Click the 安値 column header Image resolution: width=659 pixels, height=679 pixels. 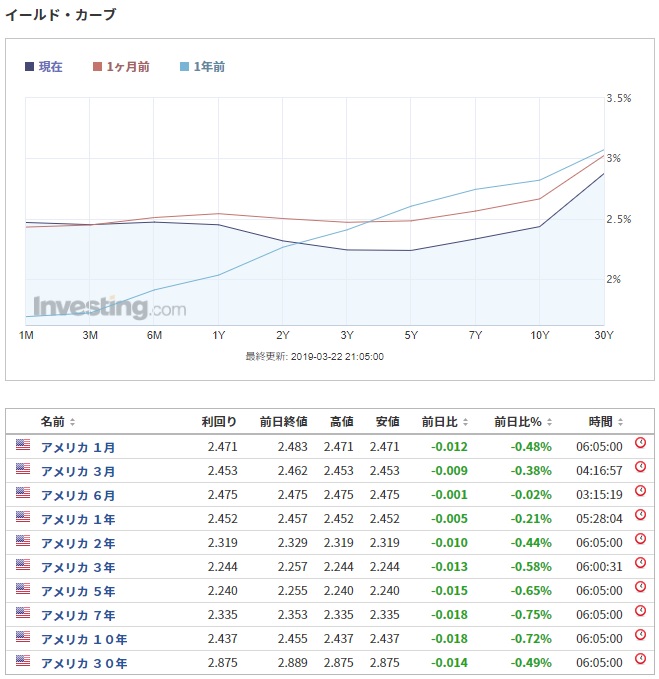(x=388, y=421)
